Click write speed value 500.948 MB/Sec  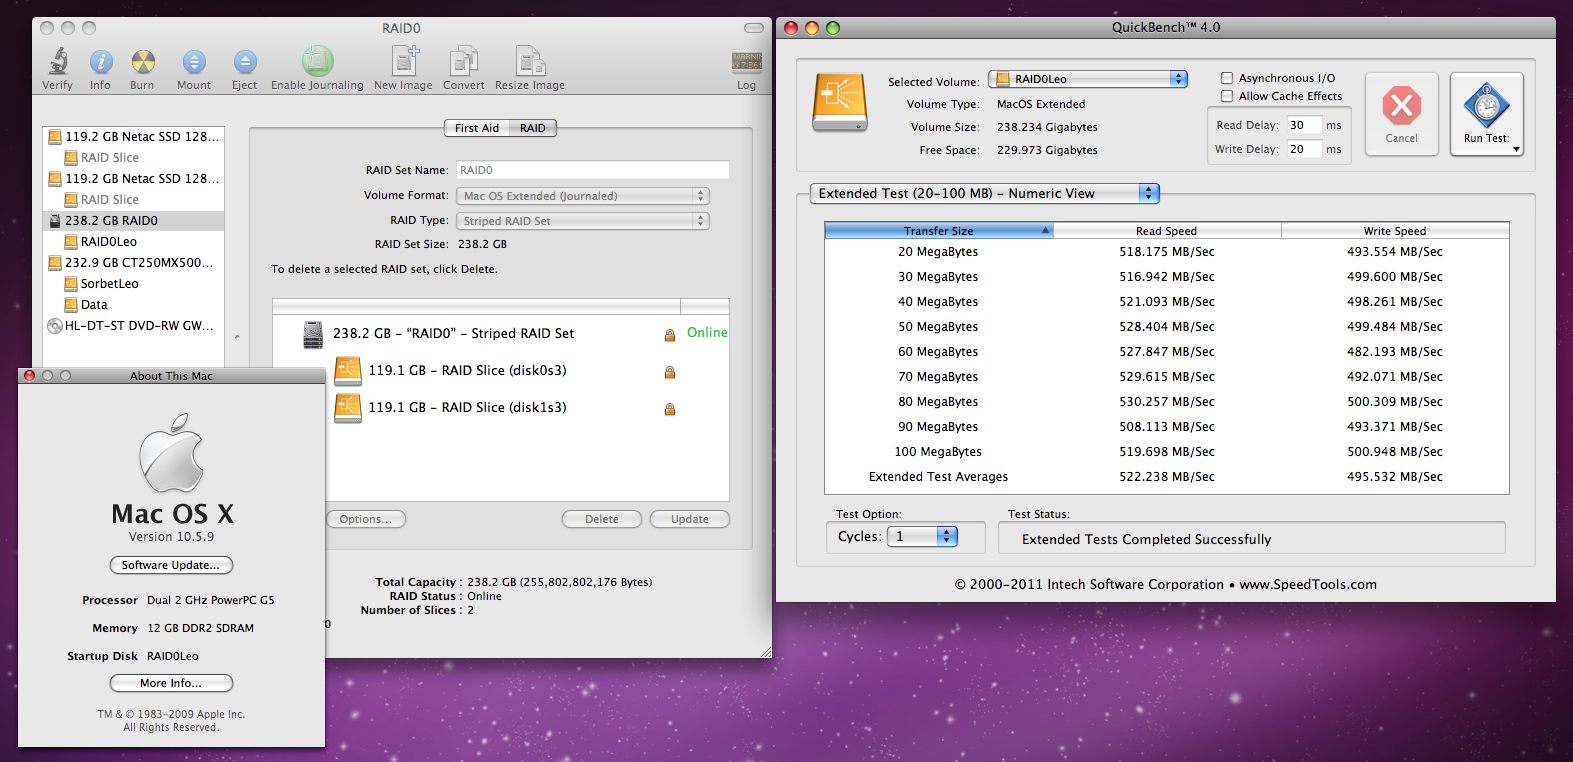(x=1395, y=452)
